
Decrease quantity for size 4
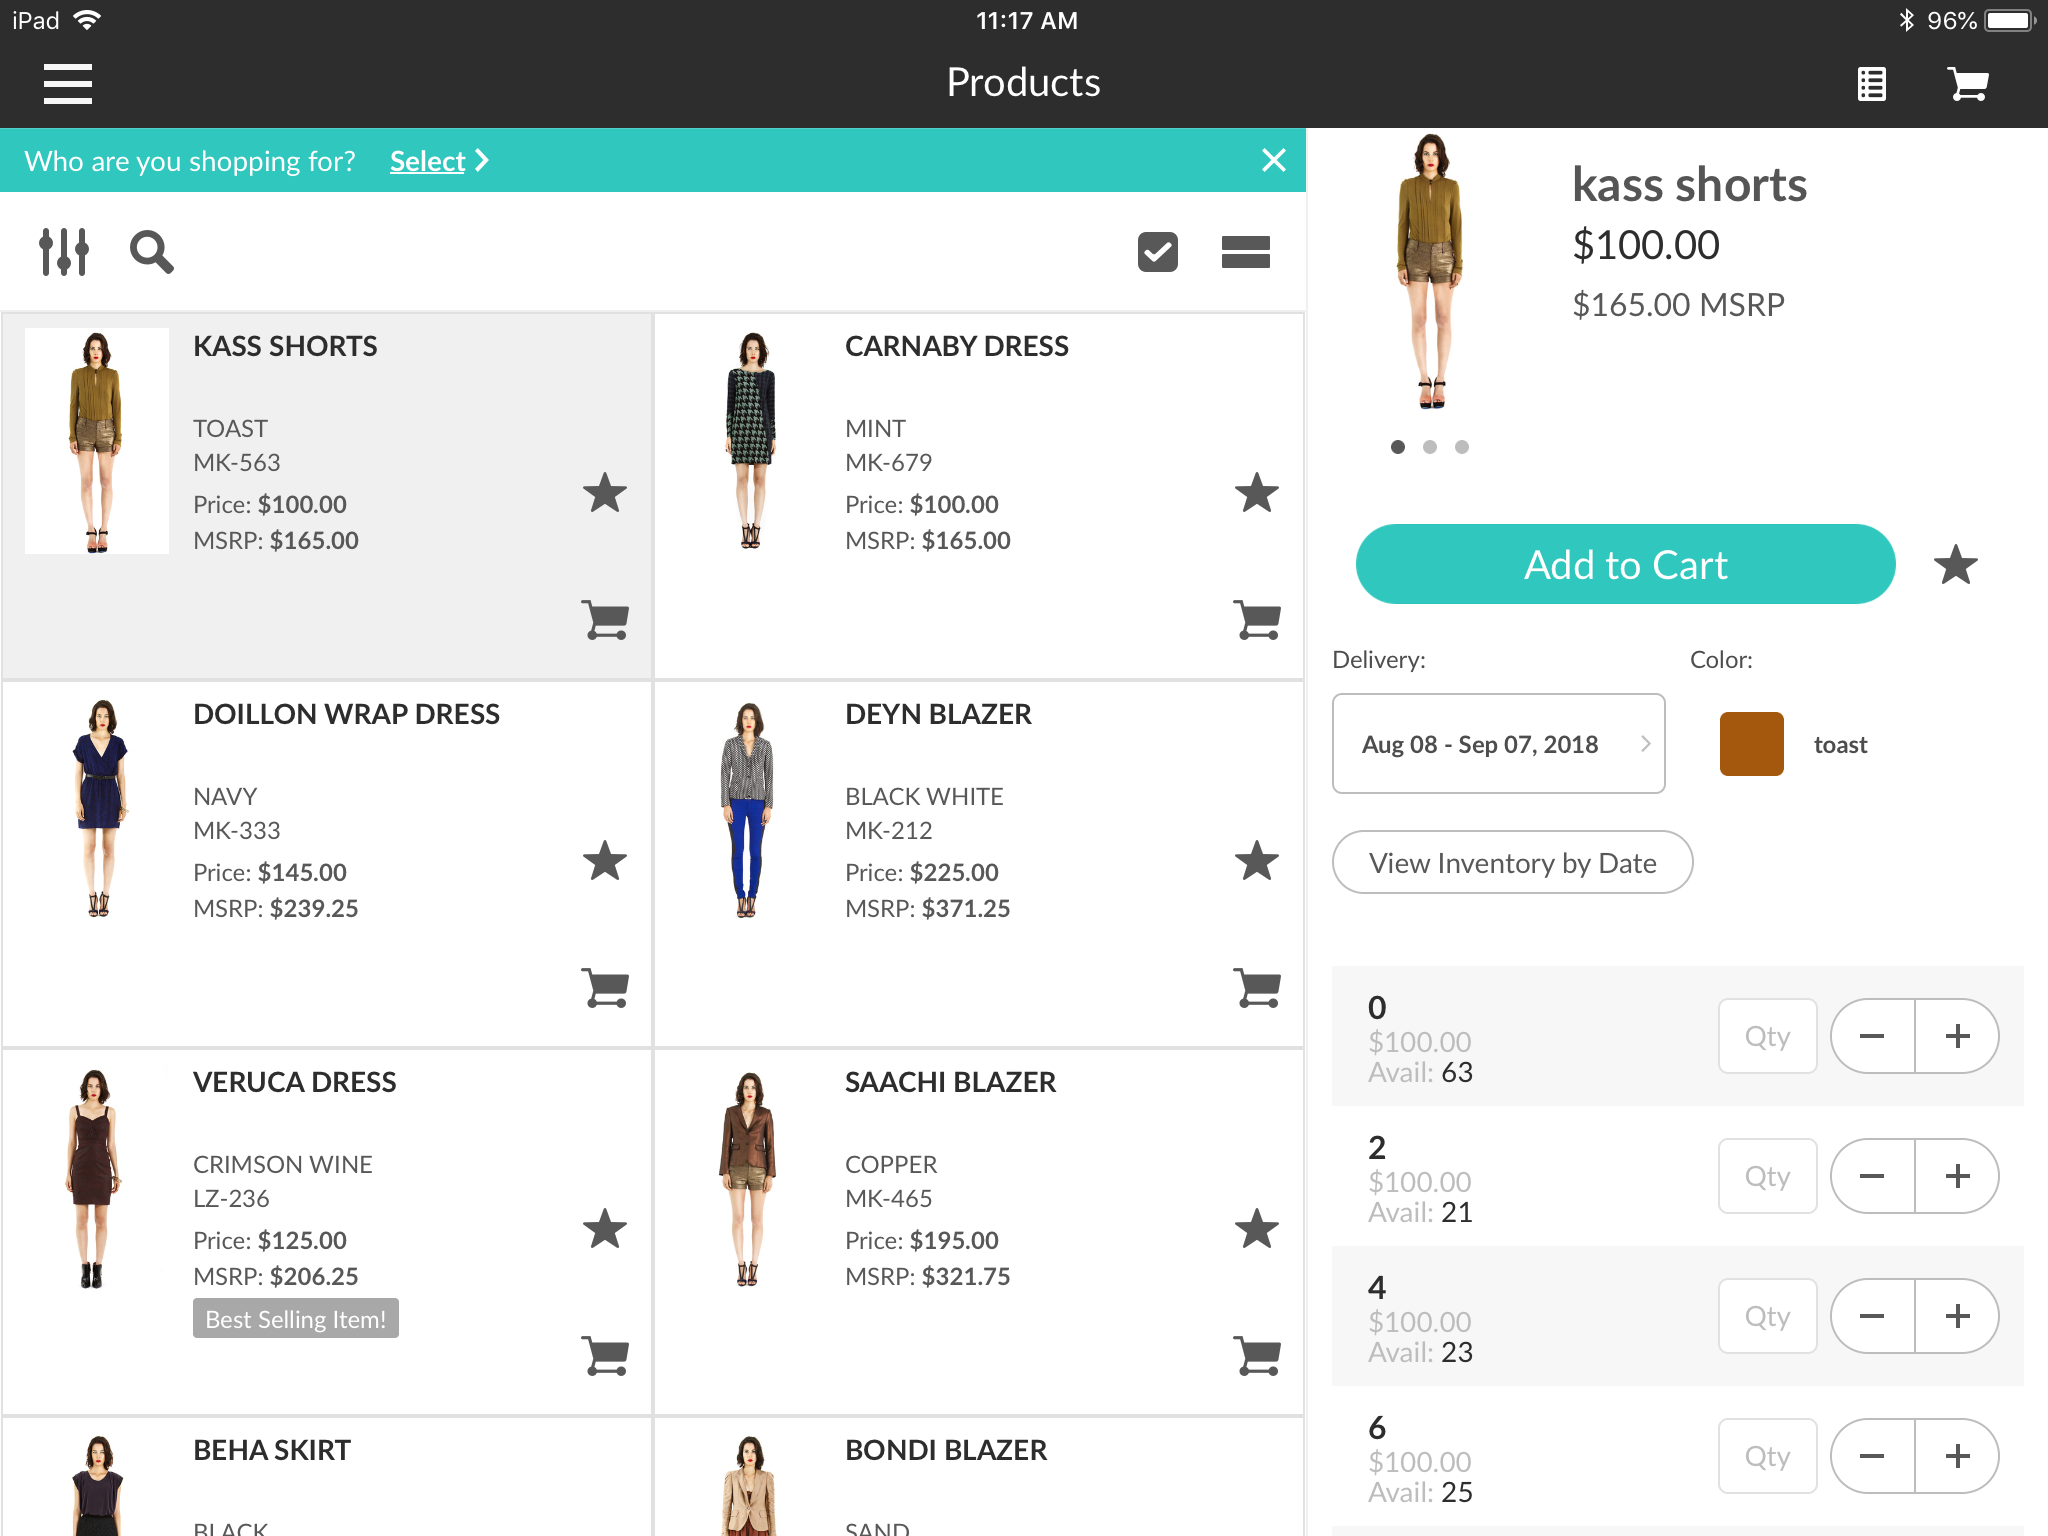click(1873, 1316)
